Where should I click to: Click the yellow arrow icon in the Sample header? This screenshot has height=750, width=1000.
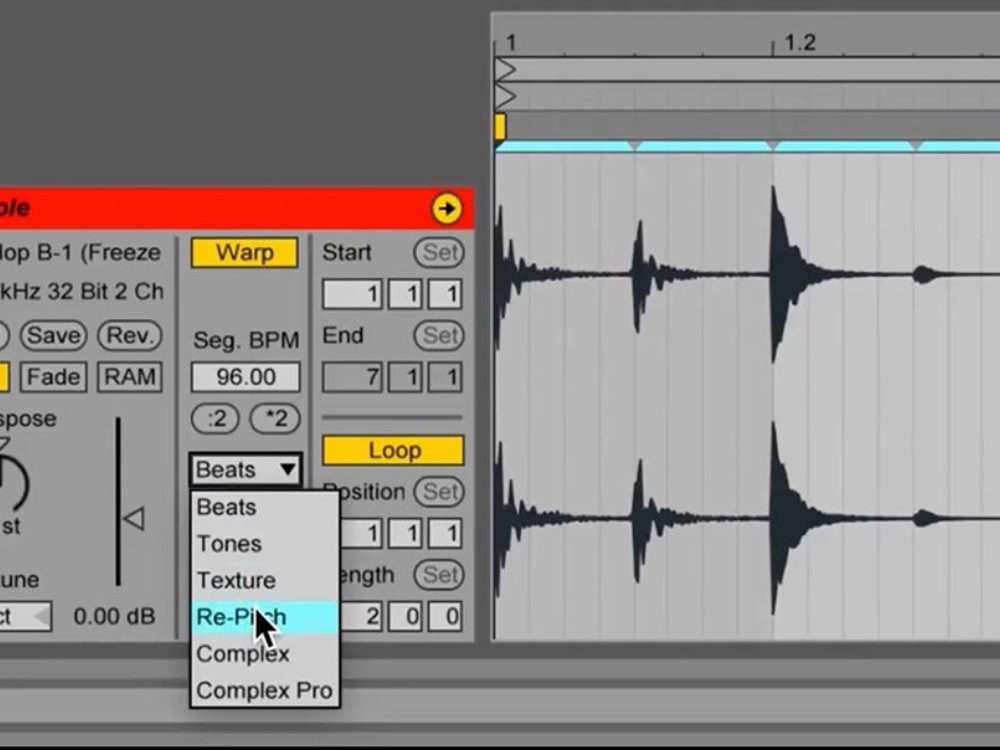coord(446,209)
